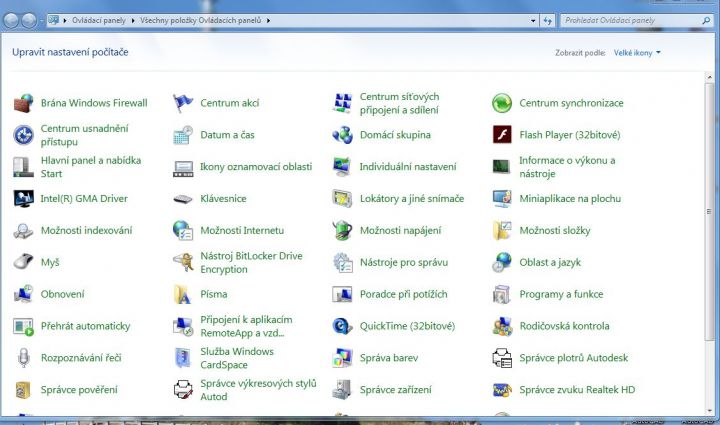Click the vertical scrollbar thumb
This screenshot has height=425, width=720.
pyautogui.click(x=709, y=212)
